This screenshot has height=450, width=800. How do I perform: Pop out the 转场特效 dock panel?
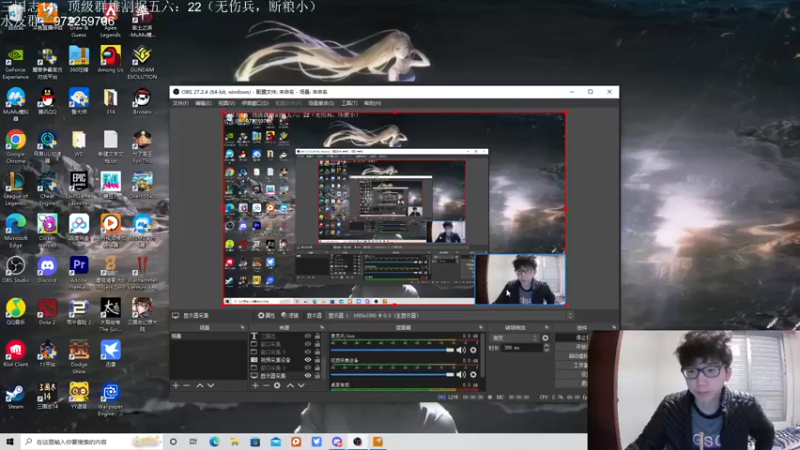546,328
